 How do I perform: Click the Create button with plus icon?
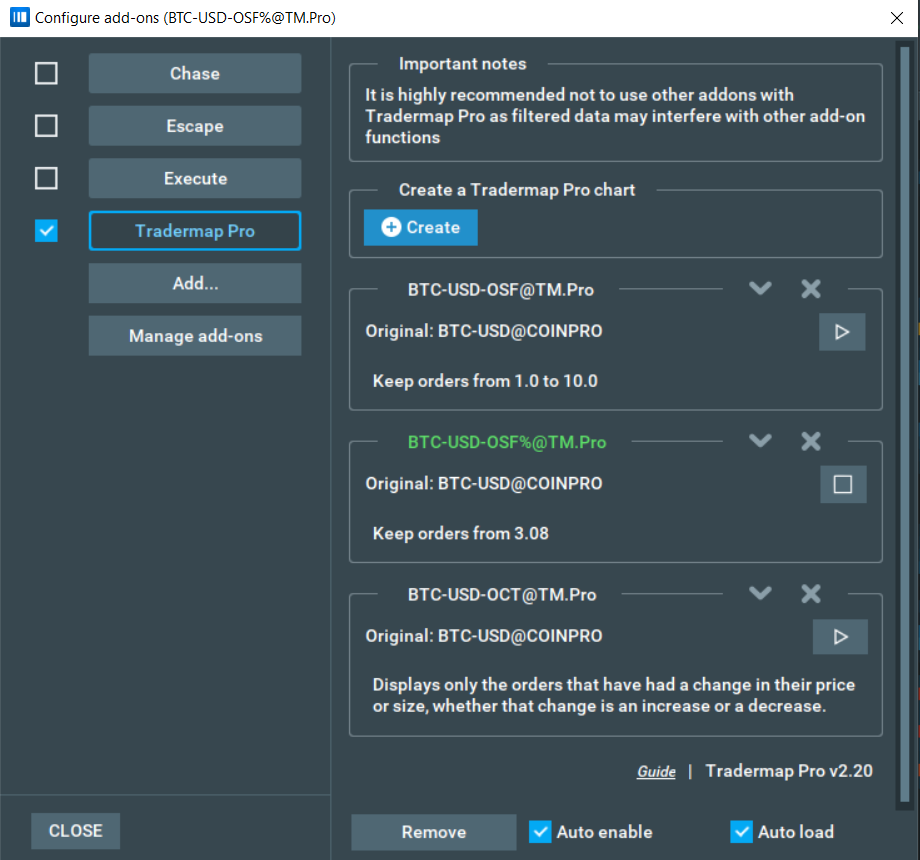click(x=421, y=227)
